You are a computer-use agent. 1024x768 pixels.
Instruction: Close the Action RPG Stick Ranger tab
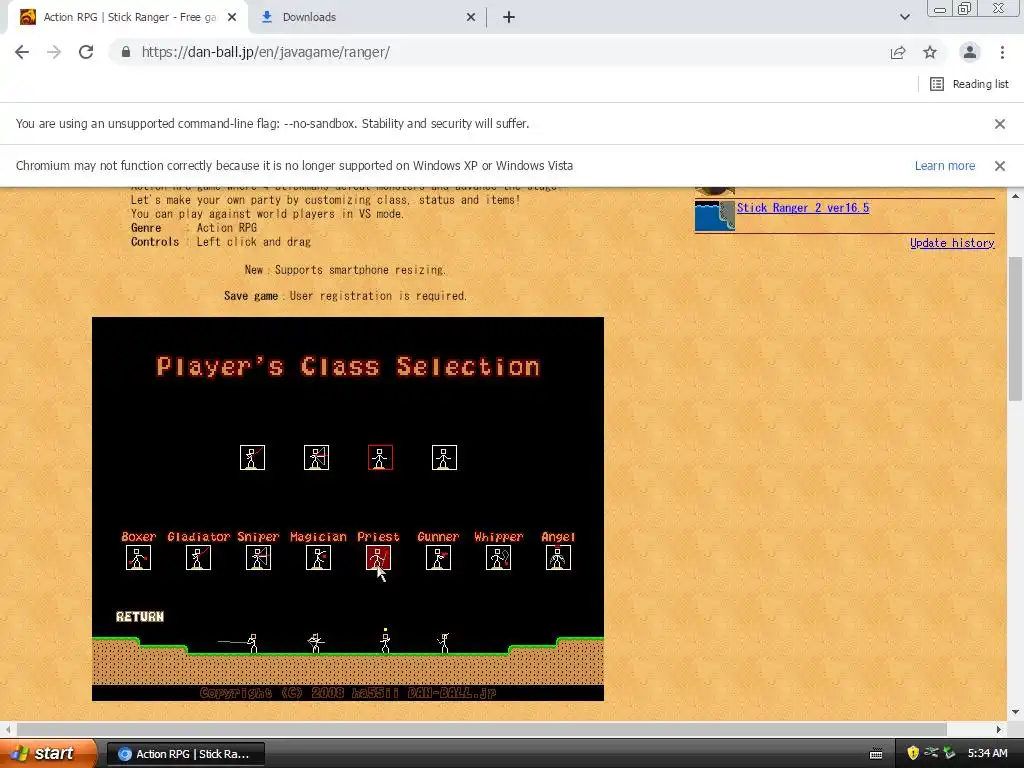coord(232,17)
